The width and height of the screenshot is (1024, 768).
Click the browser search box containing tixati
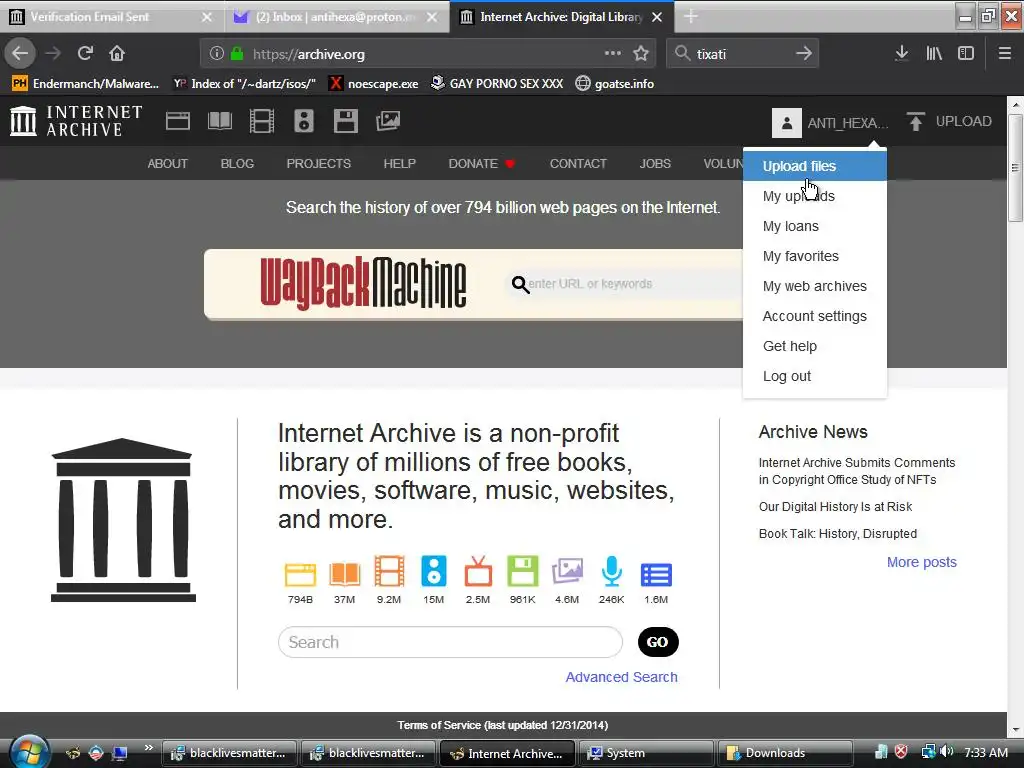pyautogui.click(x=743, y=54)
